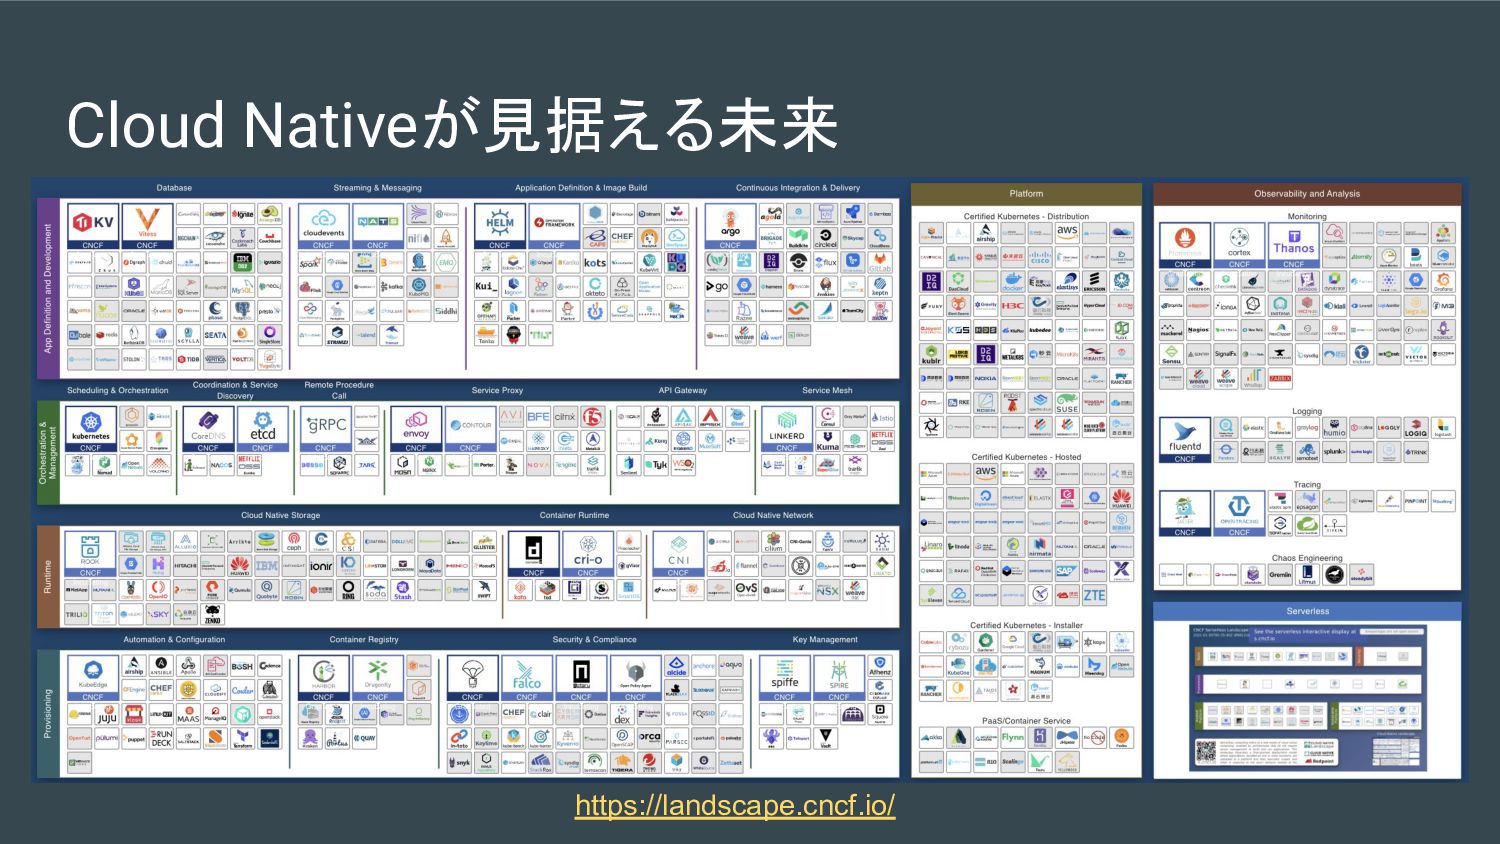Select the Remote Procedure Call label
This screenshot has width=1500, height=844.
pos(339,390)
